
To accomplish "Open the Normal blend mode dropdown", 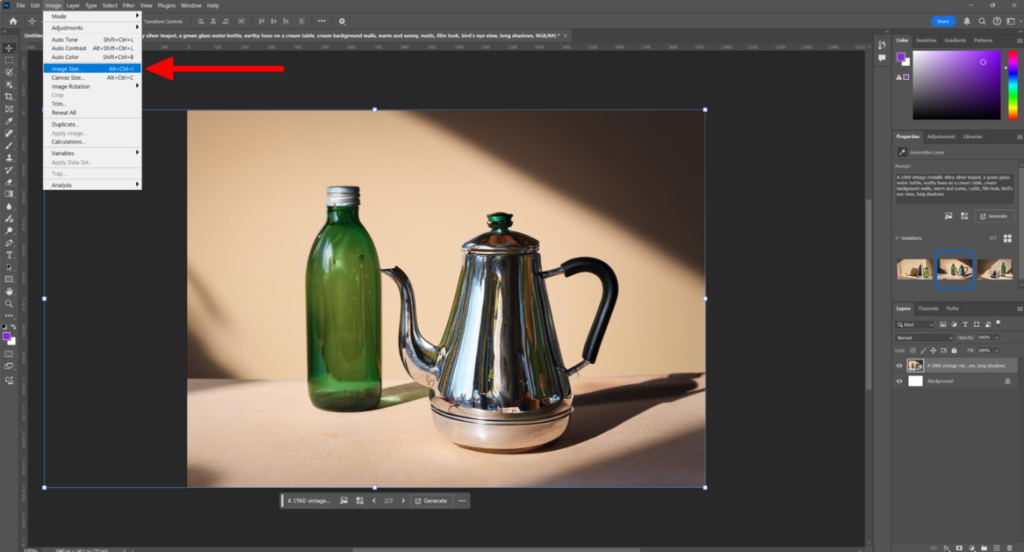I will [923, 338].
